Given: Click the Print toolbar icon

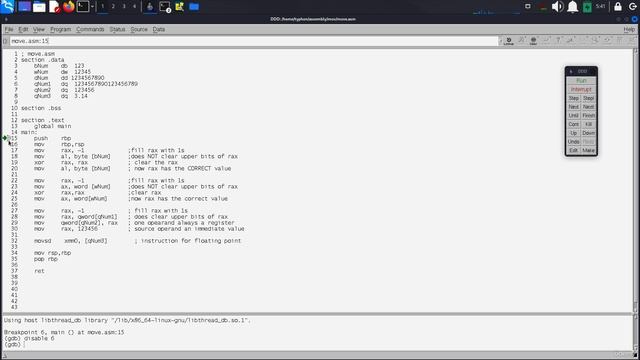Looking at the screenshot, I should click(558, 40).
